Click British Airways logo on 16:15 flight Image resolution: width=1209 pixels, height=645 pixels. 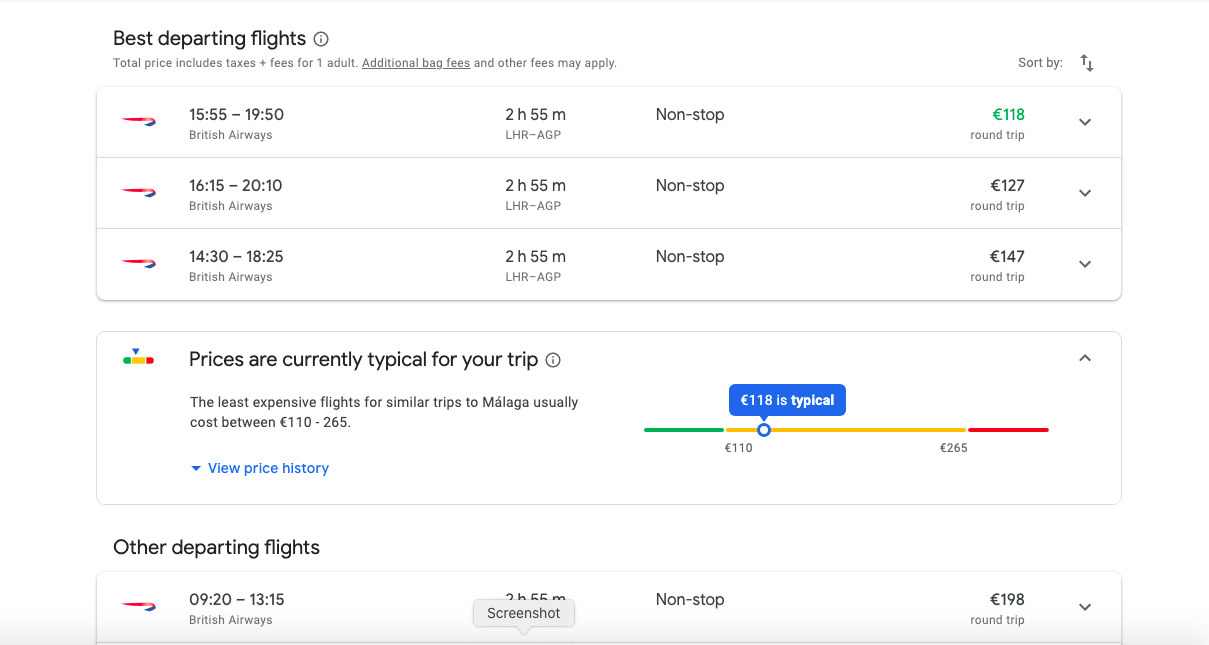pos(139,192)
